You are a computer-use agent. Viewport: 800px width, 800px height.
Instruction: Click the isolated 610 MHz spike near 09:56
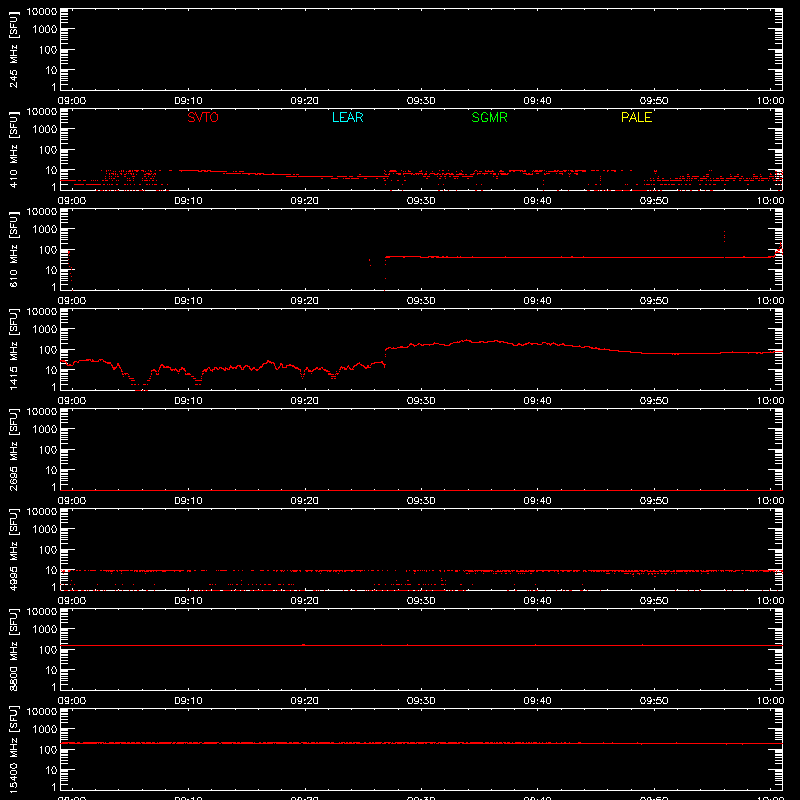click(x=724, y=236)
